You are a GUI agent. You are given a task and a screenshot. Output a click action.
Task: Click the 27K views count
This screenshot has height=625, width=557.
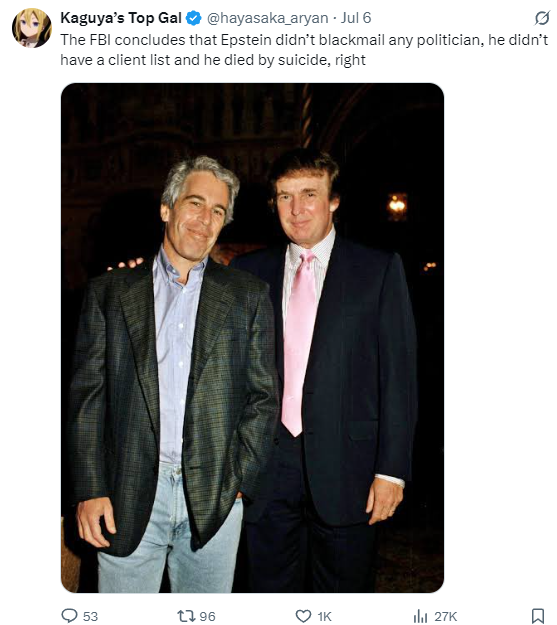pos(445,617)
